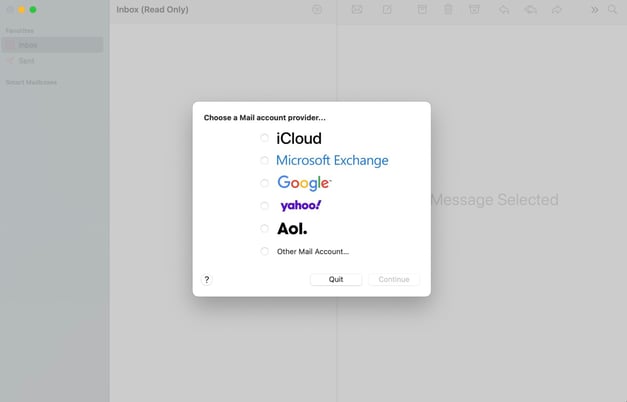Click the Trash delete icon
627x402 pixels.
click(448, 9)
